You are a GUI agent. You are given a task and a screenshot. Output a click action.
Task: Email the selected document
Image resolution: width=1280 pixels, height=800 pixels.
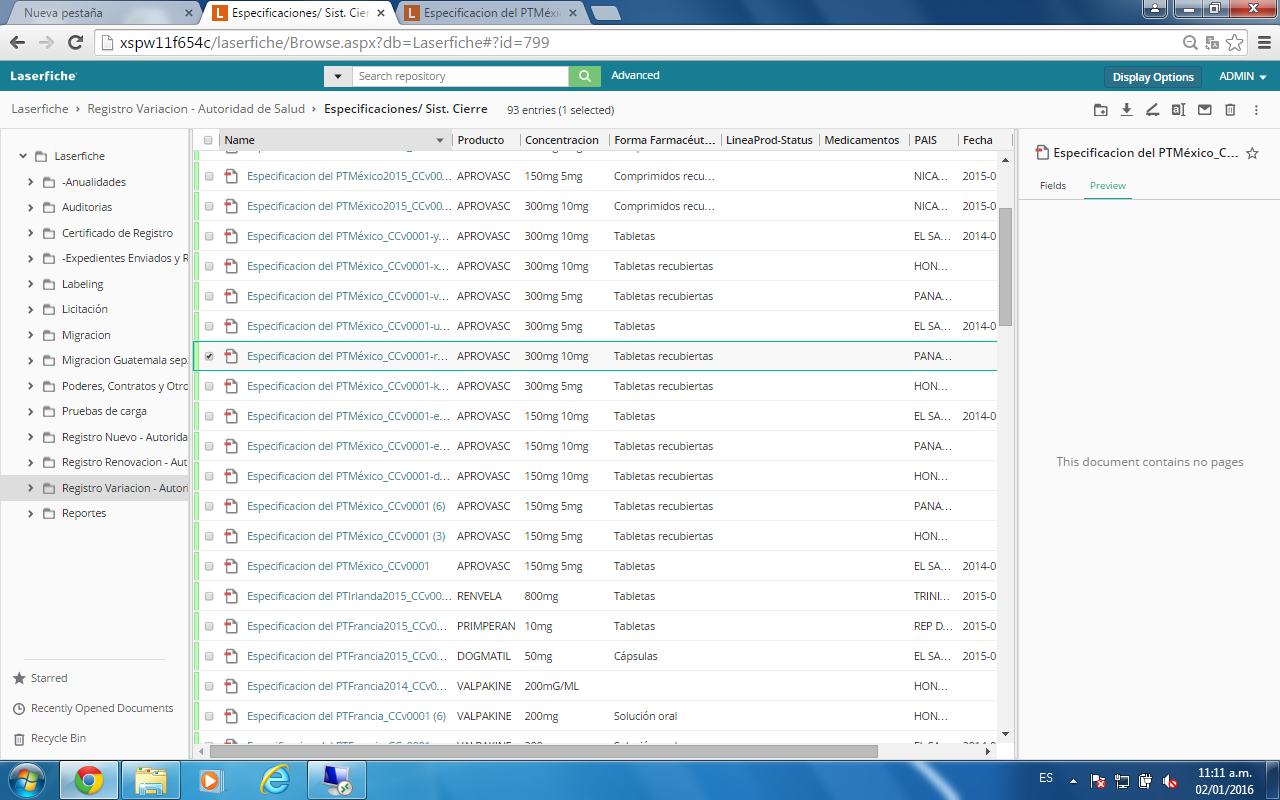1205,110
